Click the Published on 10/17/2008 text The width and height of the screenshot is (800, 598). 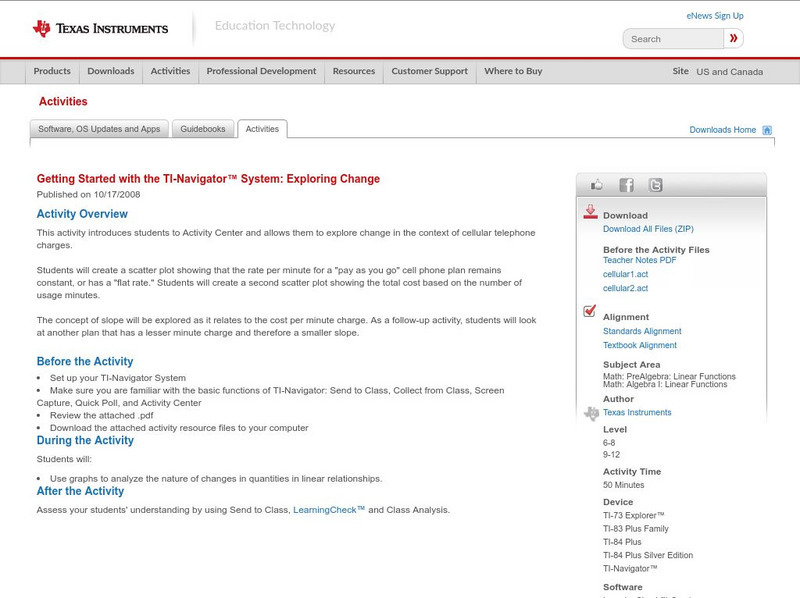click(x=88, y=194)
